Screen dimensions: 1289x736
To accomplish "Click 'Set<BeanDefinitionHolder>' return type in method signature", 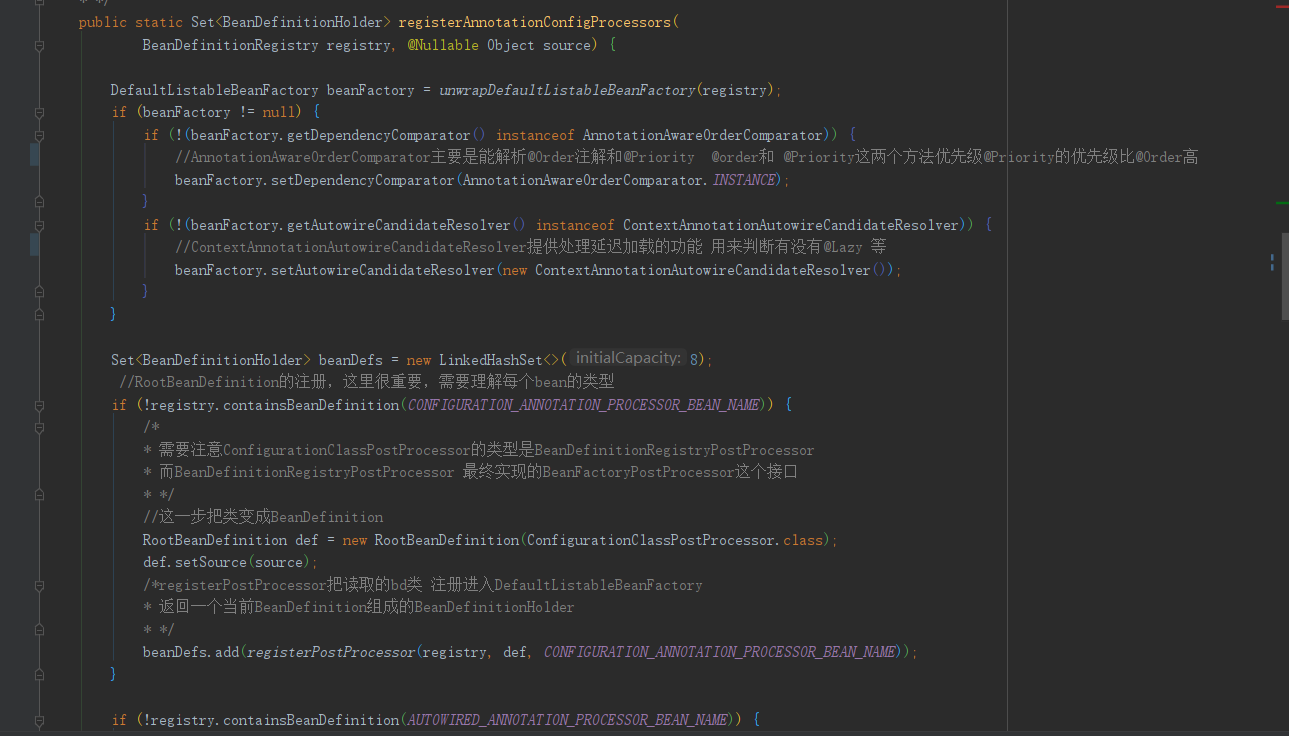I will tap(291, 22).
